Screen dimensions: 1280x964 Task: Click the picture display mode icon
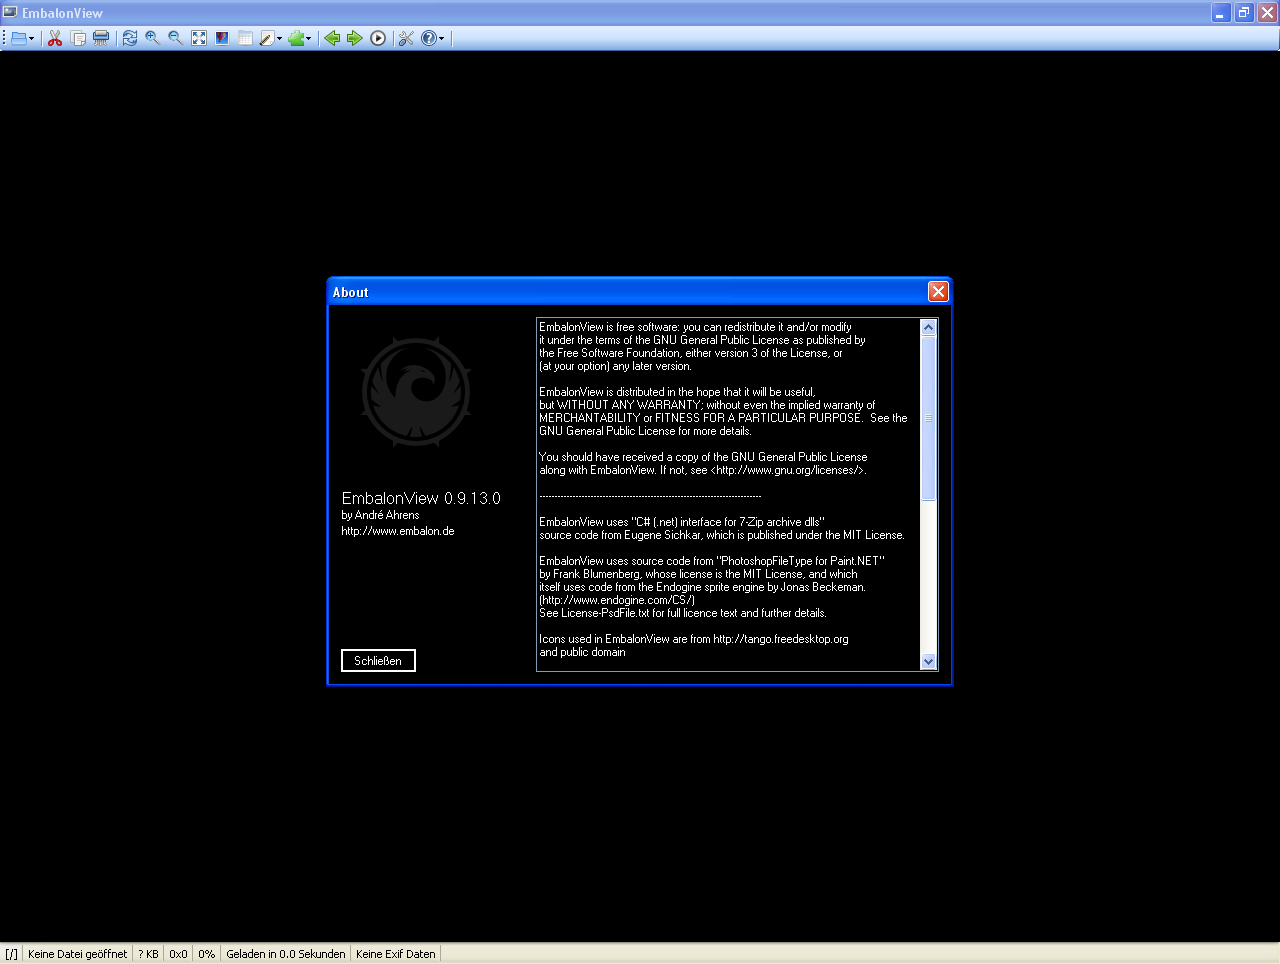tap(222, 38)
